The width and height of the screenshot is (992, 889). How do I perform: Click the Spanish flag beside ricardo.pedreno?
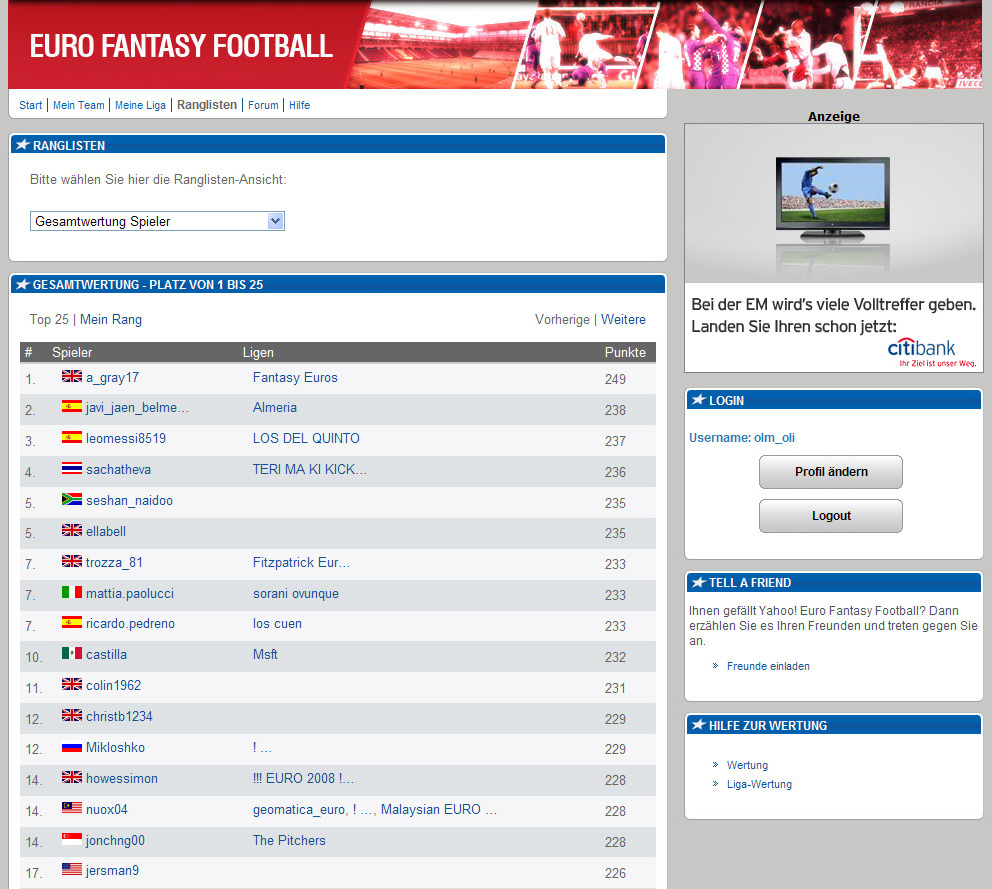pyautogui.click(x=72, y=622)
